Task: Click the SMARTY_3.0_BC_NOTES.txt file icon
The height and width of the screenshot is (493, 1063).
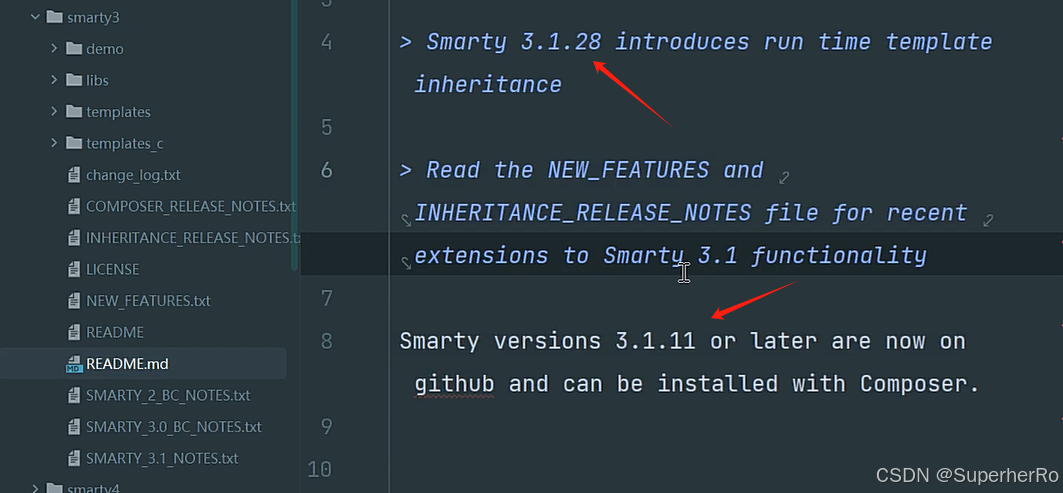Action: tap(74, 427)
